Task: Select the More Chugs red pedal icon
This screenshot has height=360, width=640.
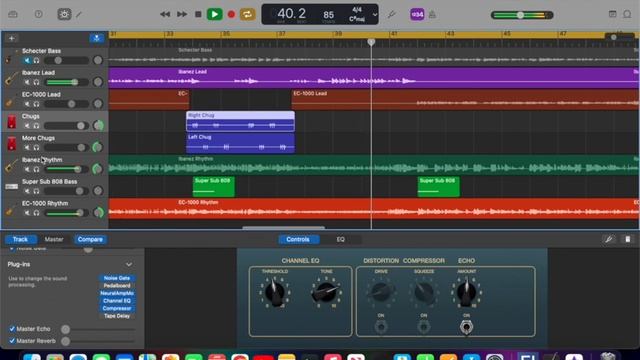Action: coord(11,143)
